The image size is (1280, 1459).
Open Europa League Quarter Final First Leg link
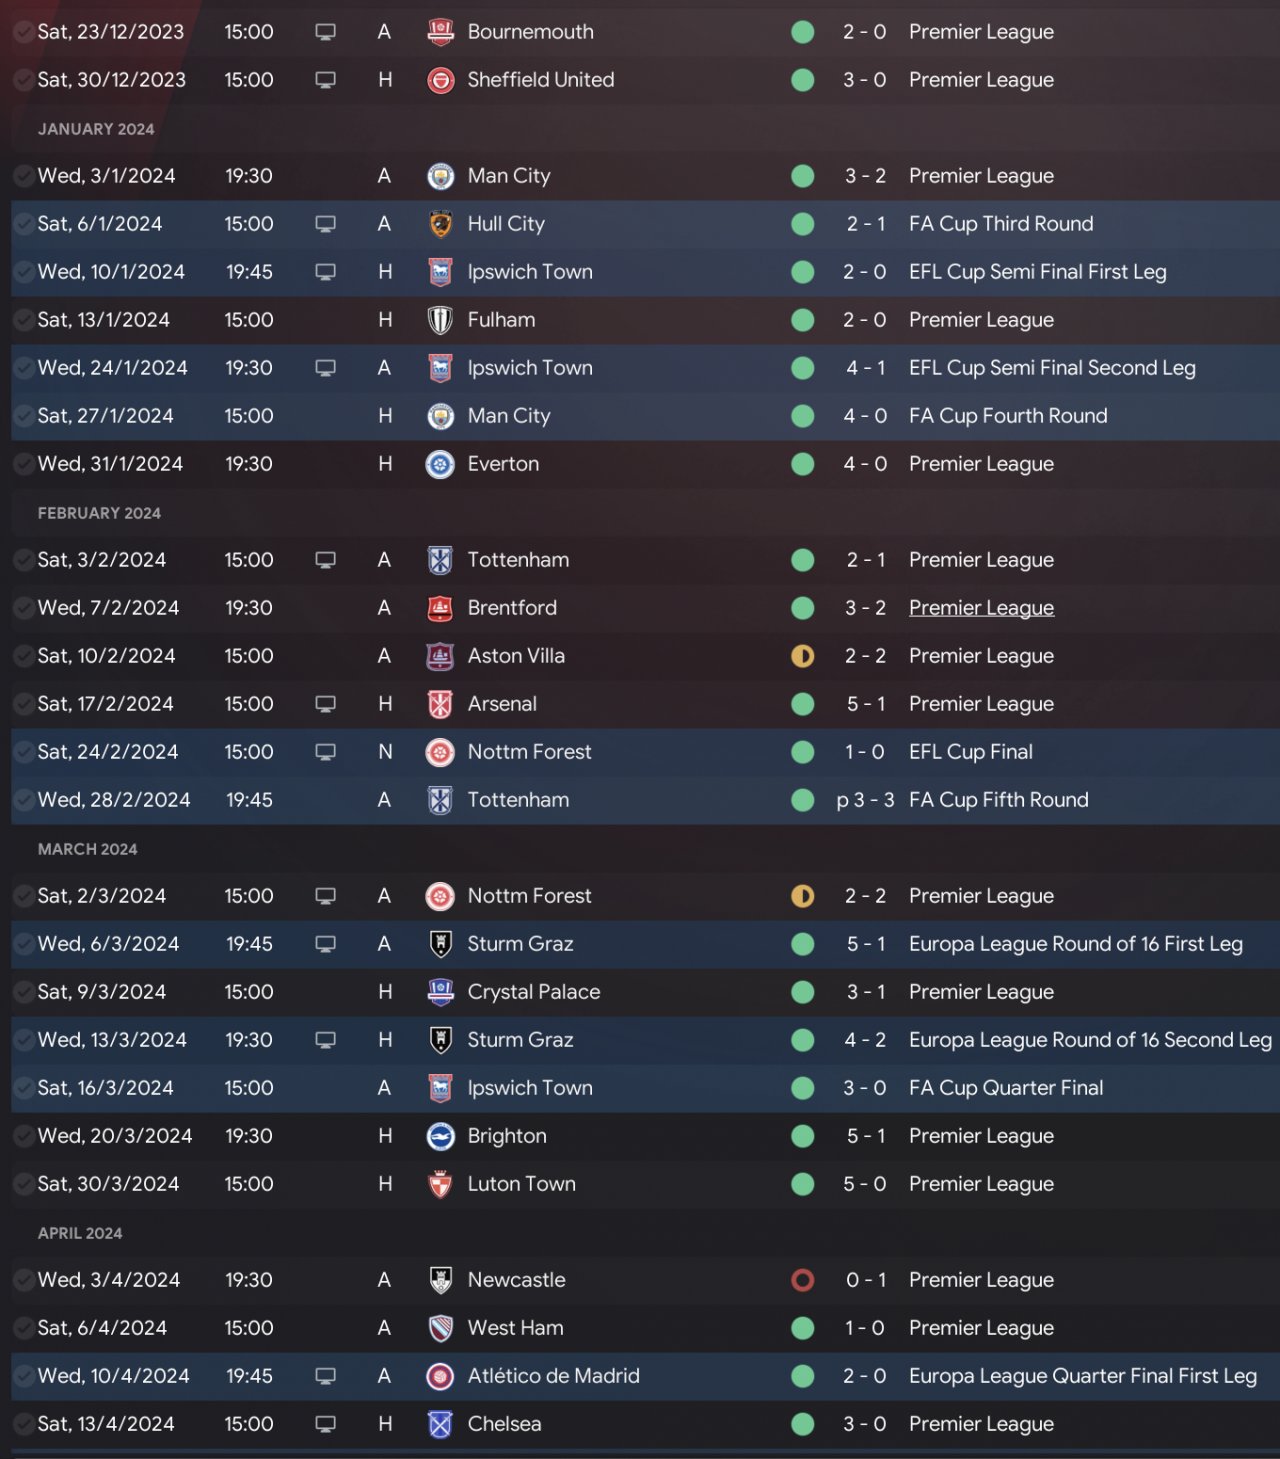pos(1082,1376)
